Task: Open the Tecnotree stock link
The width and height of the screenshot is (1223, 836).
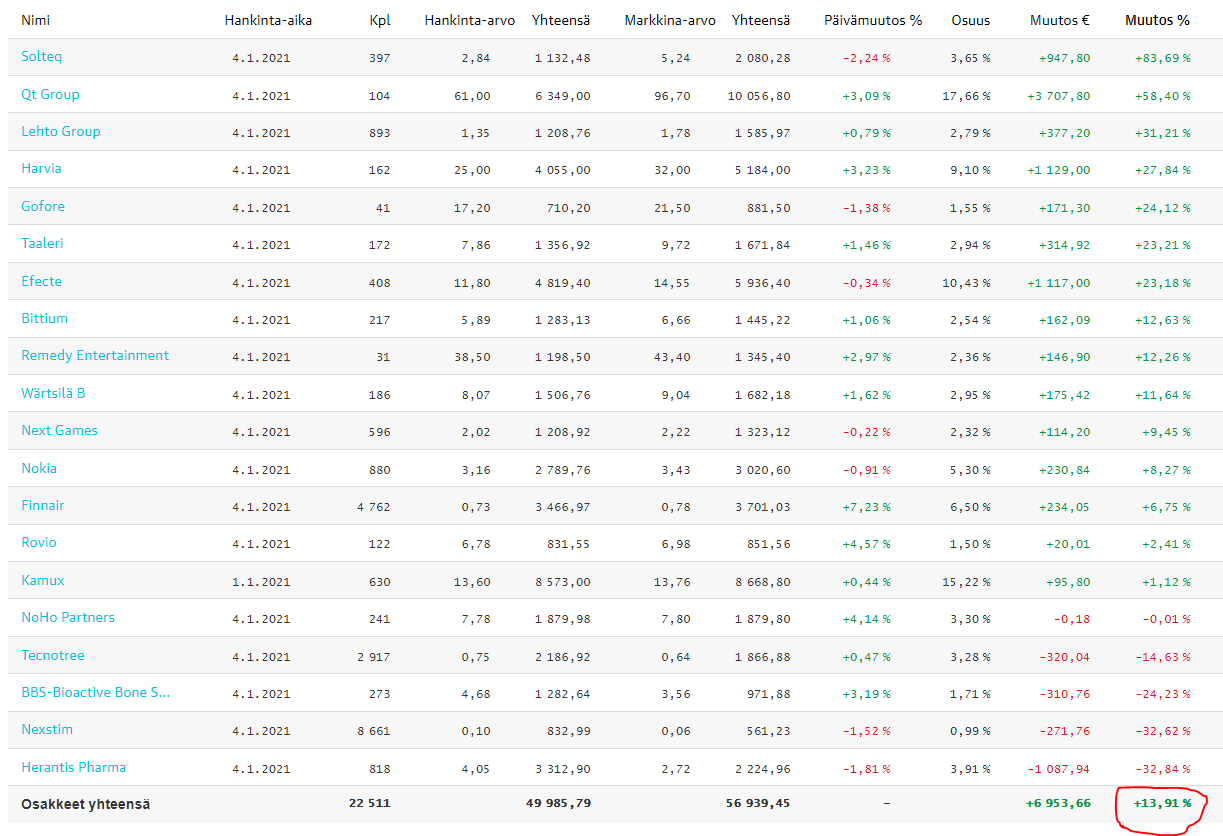Action: click(53, 655)
